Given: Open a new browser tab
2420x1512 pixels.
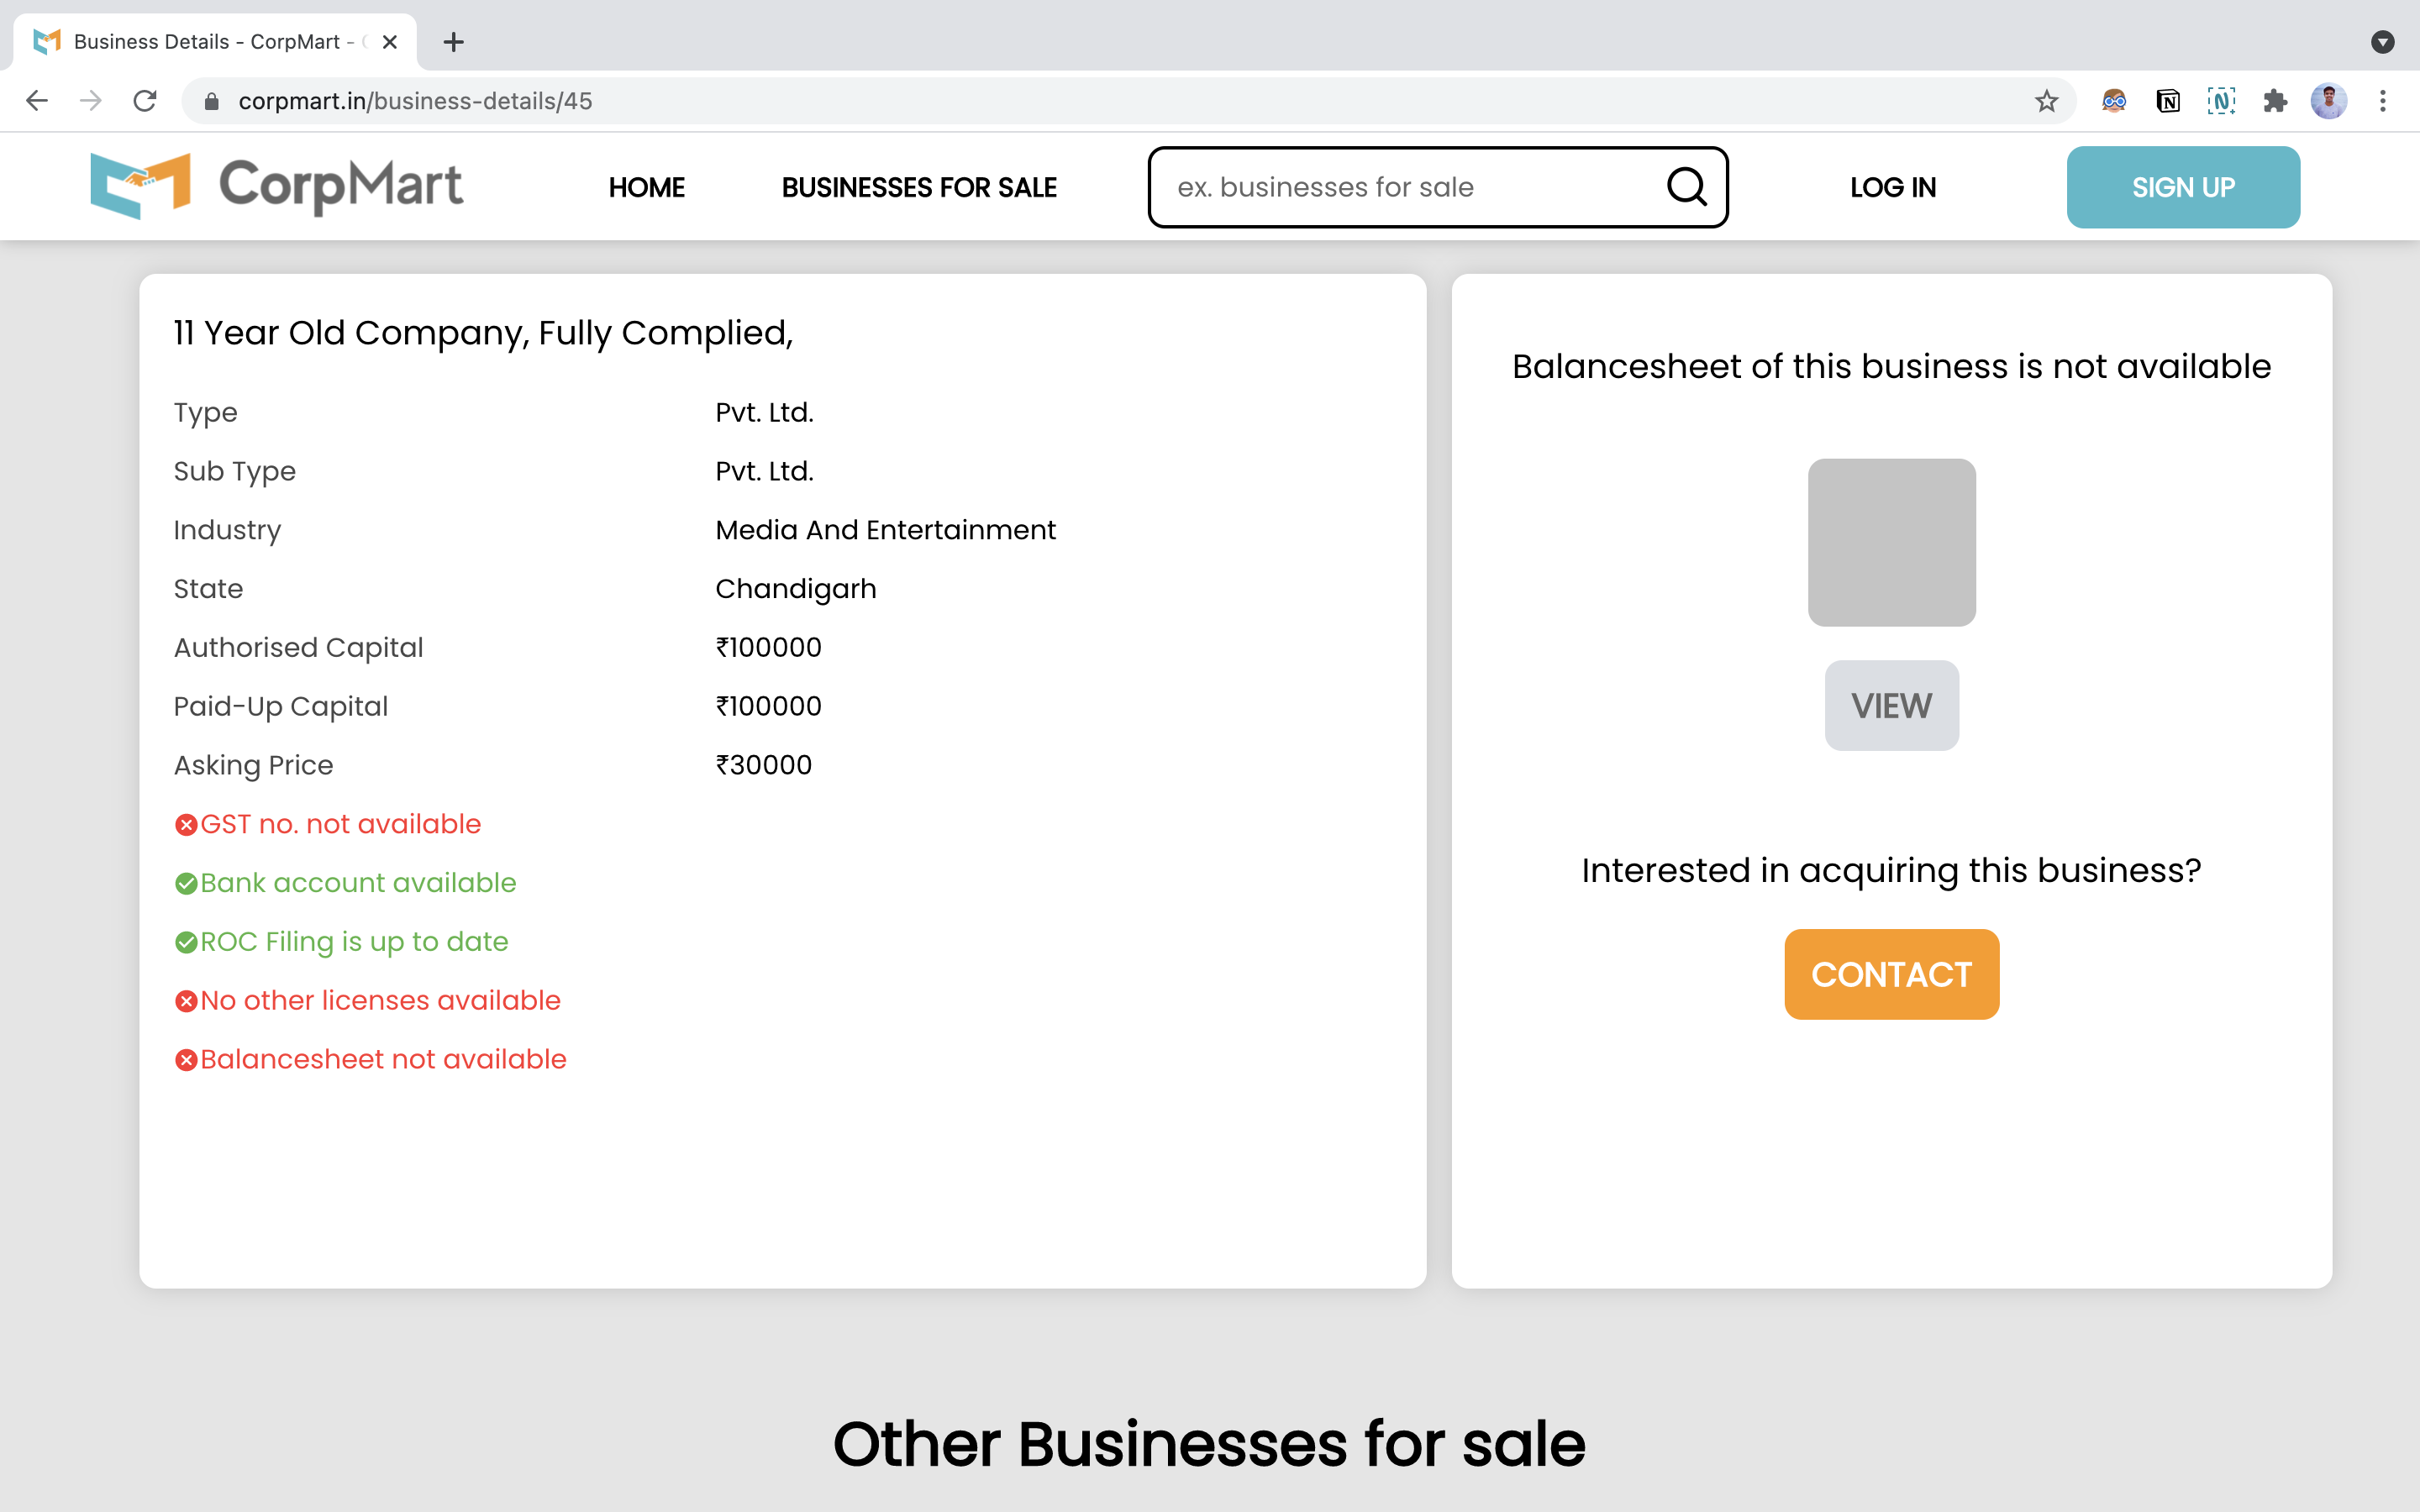Looking at the screenshot, I should coord(453,42).
